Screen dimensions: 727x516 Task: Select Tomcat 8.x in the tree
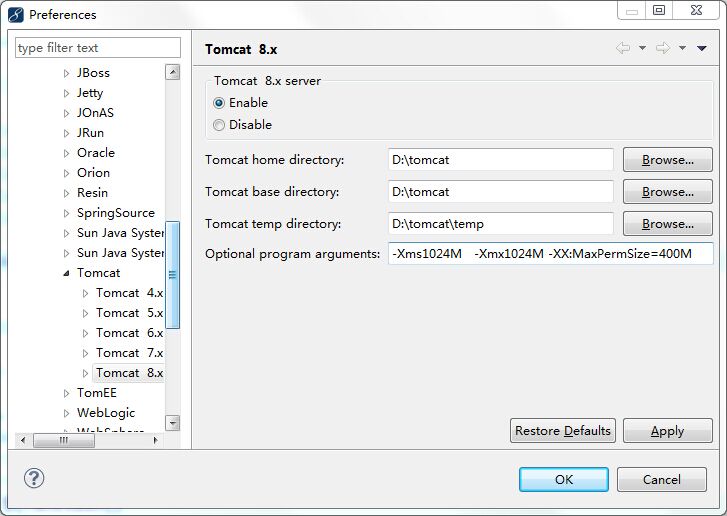[x=129, y=373]
